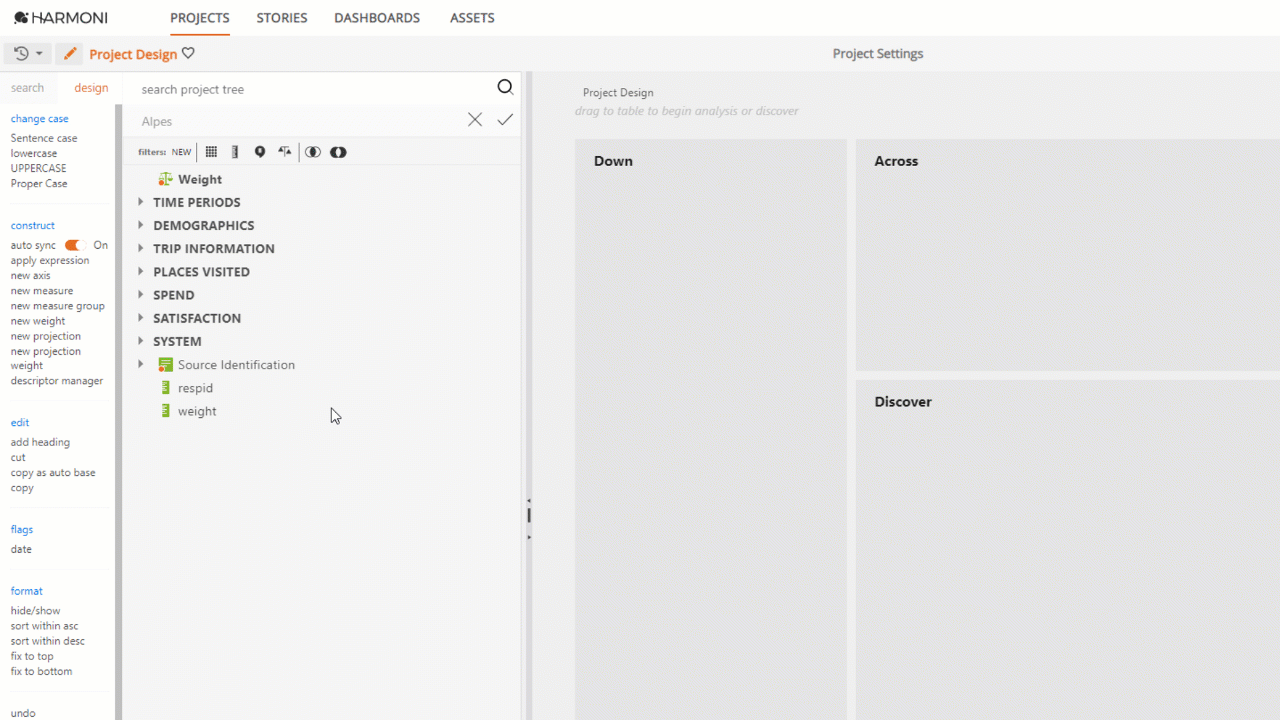Click the orange pencil edit icon
Viewport: 1280px width, 720px height.
[x=69, y=54]
